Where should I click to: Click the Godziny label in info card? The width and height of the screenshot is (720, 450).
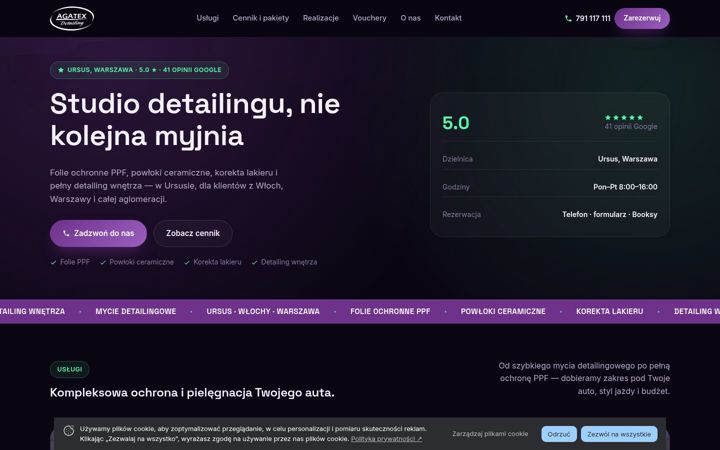pyautogui.click(x=456, y=187)
